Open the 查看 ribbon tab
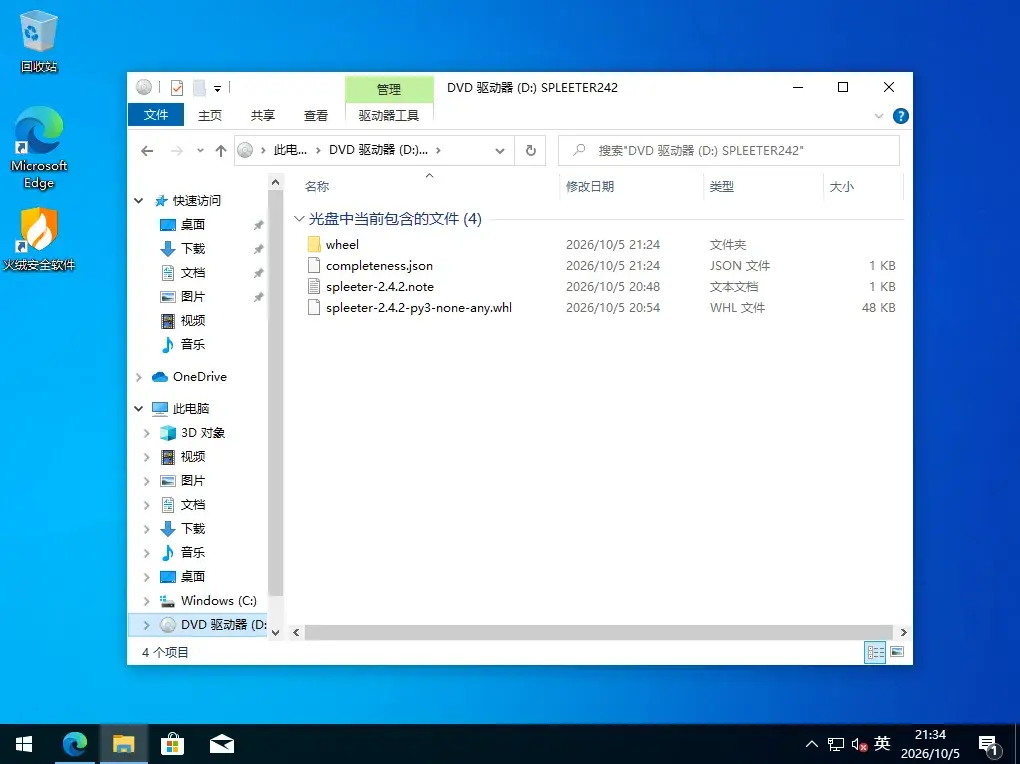 click(315, 115)
